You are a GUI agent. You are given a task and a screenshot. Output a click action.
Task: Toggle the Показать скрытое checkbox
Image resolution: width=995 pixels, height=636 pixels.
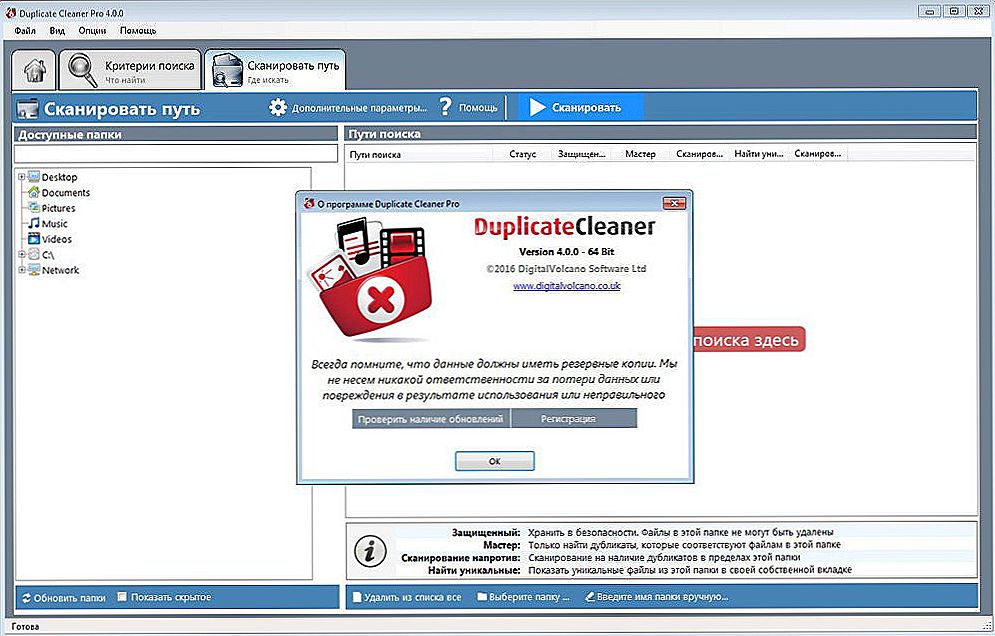pos(122,597)
